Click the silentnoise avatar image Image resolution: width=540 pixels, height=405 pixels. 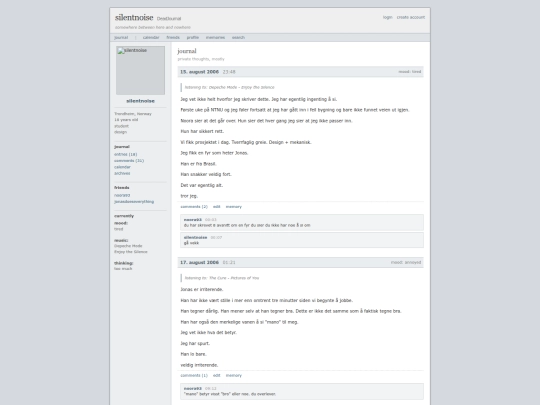coord(140,71)
